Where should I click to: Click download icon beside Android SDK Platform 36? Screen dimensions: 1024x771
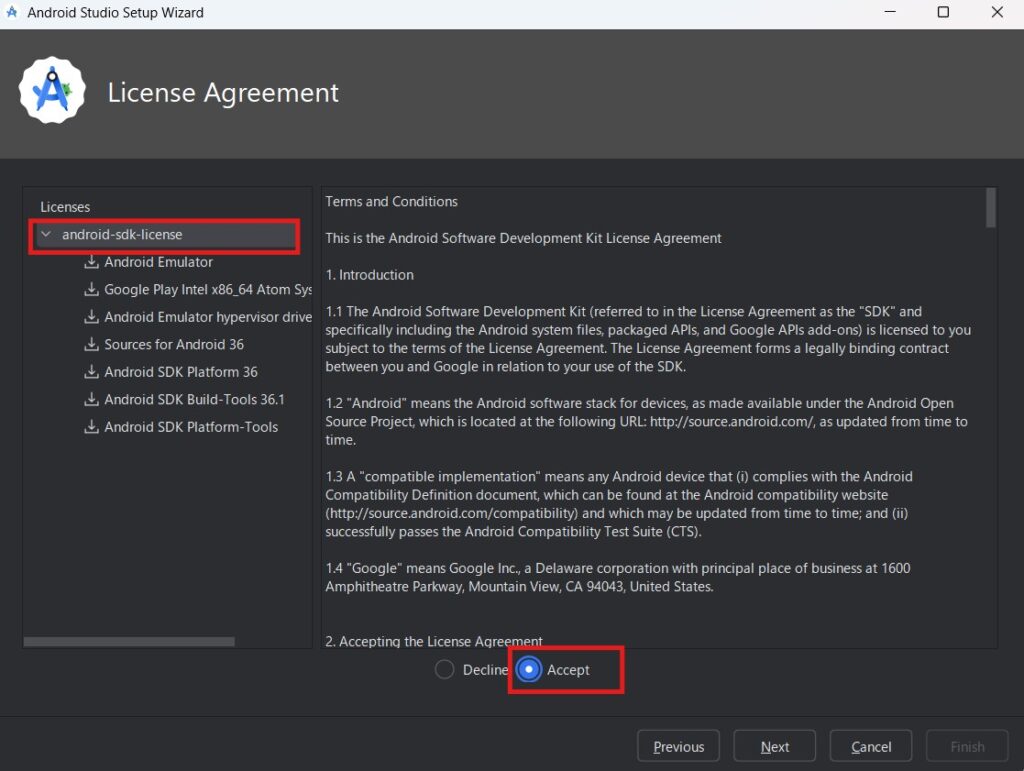click(92, 372)
